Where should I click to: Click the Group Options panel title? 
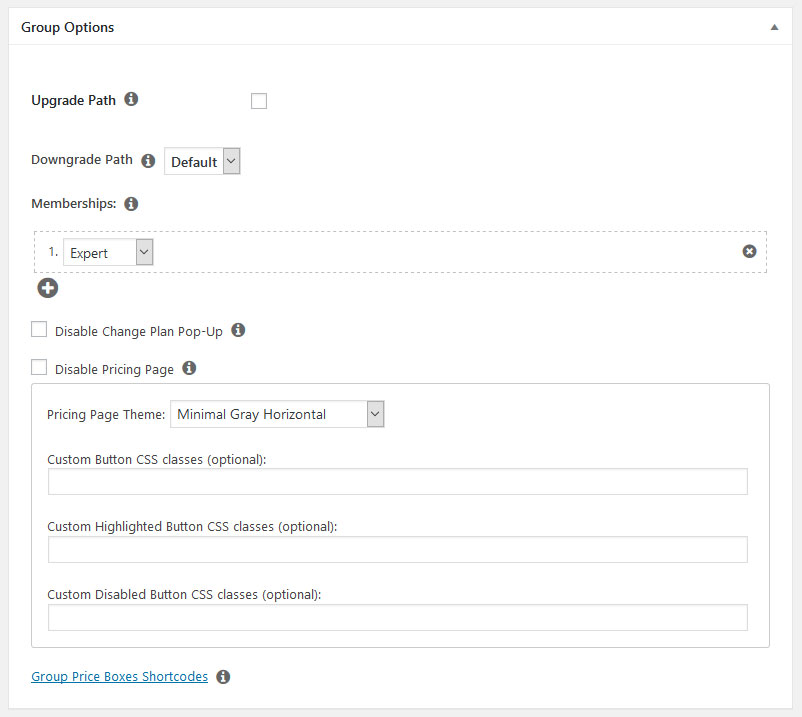click(x=68, y=28)
